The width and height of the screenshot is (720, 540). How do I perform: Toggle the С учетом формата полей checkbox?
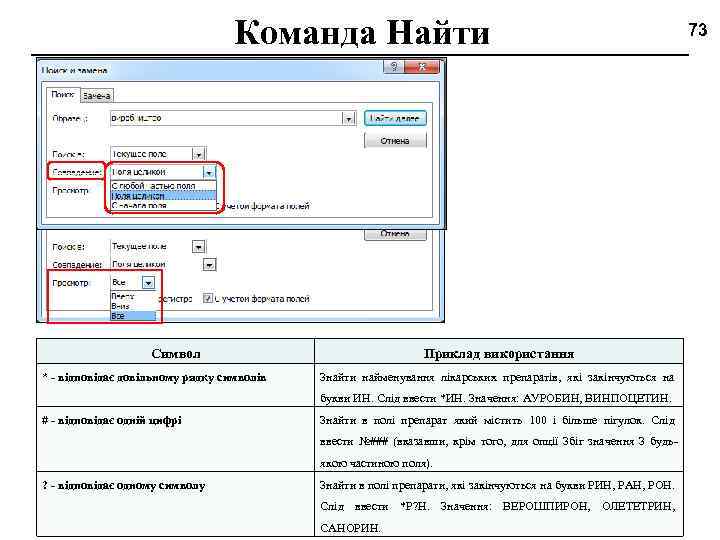pyautogui.click(x=208, y=298)
